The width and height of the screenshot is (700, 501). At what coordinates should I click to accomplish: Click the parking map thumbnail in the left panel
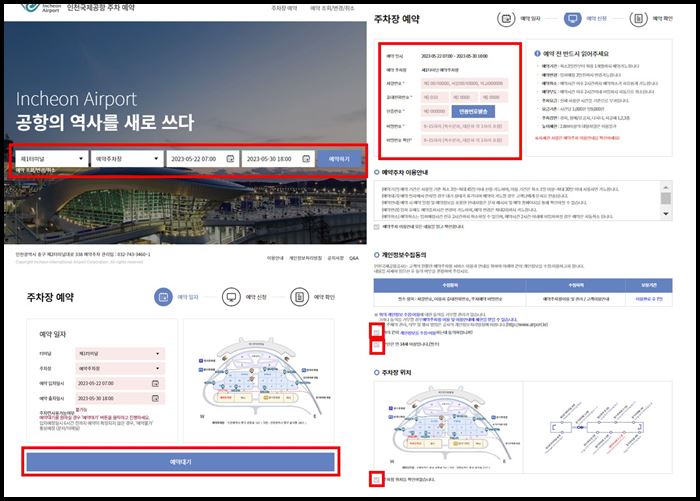tap(259, 380)
